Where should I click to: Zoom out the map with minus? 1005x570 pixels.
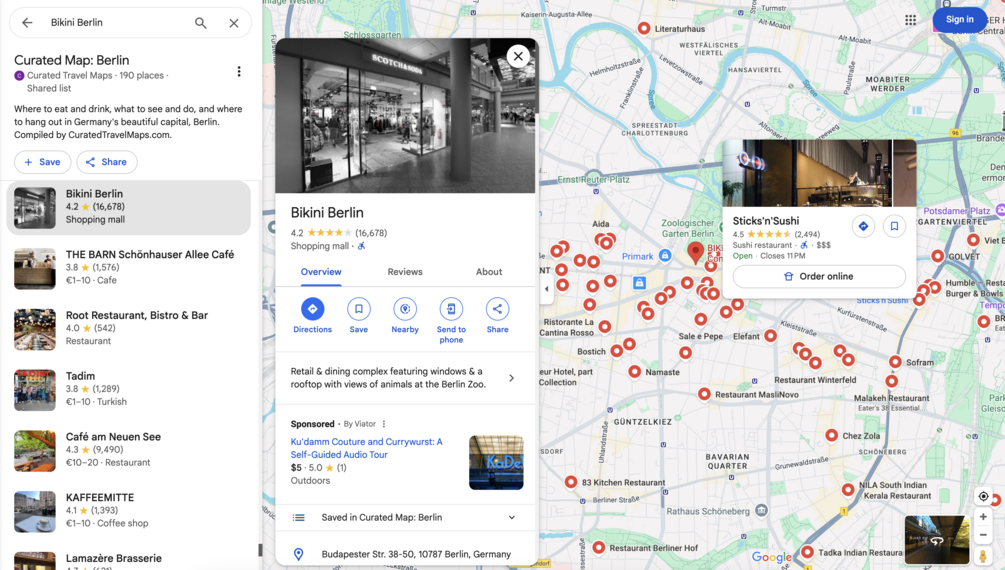coord(983,535)
